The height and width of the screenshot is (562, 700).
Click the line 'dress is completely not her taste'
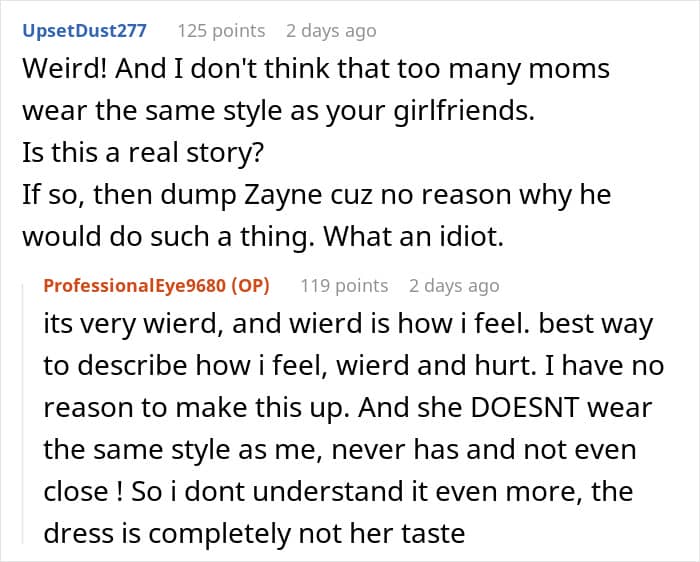pos(254,533)
